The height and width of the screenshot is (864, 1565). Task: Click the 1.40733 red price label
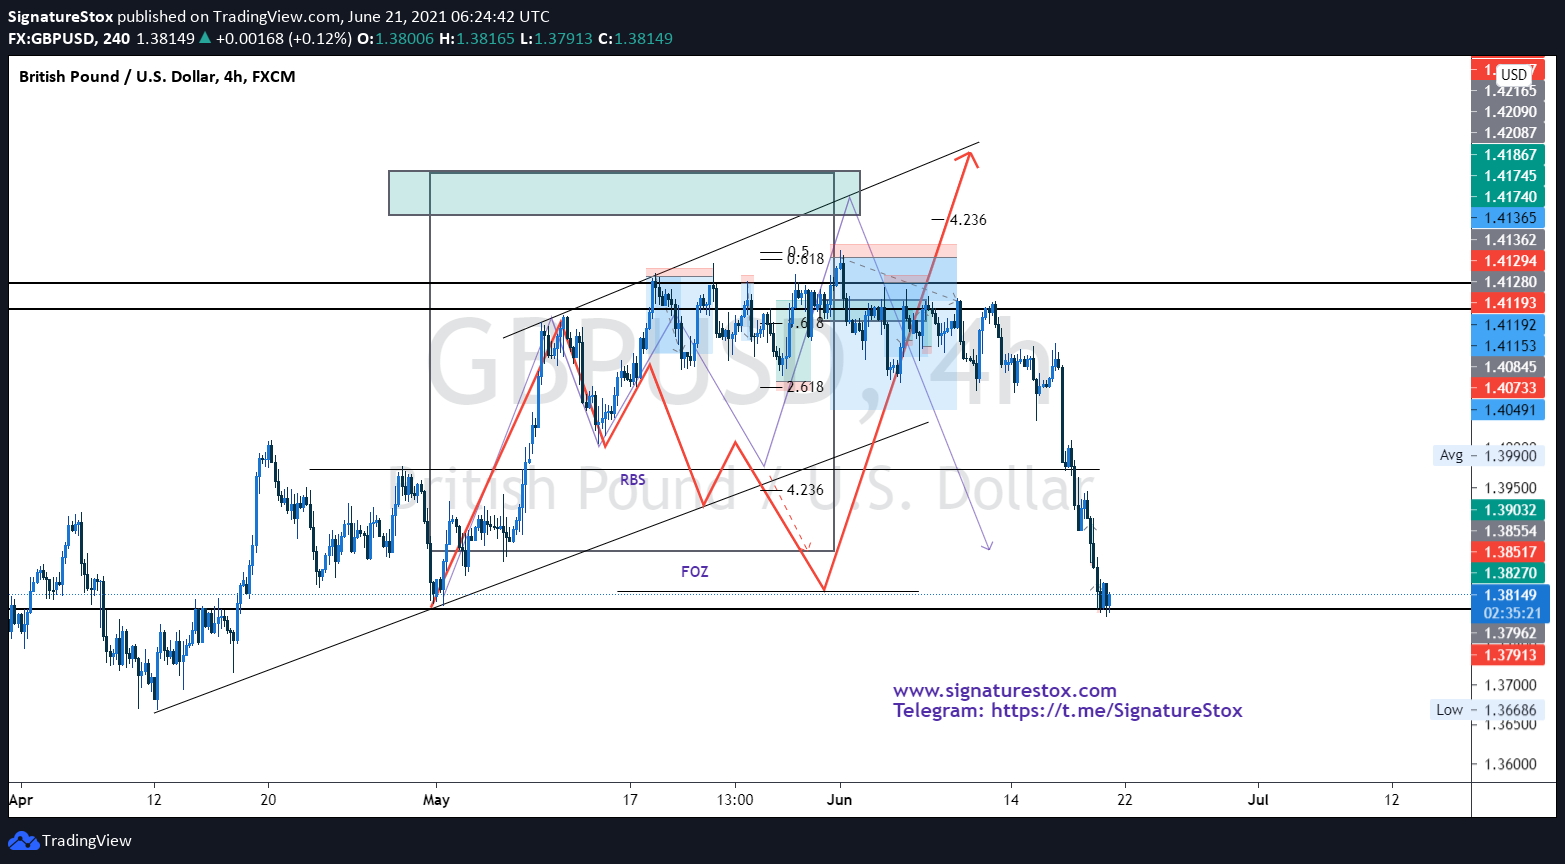click(x=1510, y=388)
